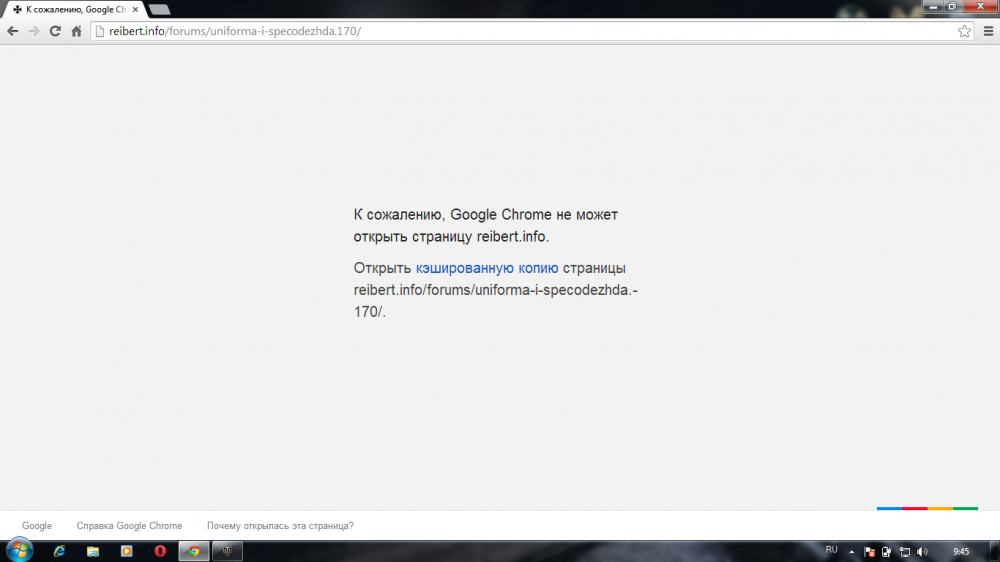Open the "кэшированную копию" link
Screen dimensions: 1000x562
click(x=487, y=268)
